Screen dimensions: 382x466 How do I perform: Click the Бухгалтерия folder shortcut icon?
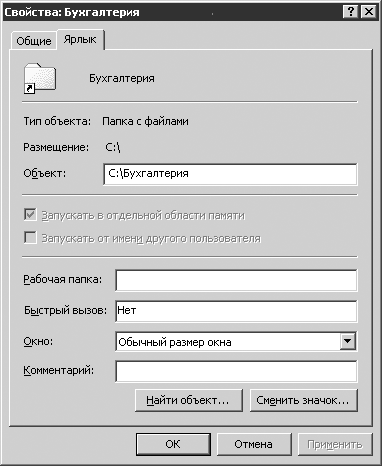click(40, 78)
